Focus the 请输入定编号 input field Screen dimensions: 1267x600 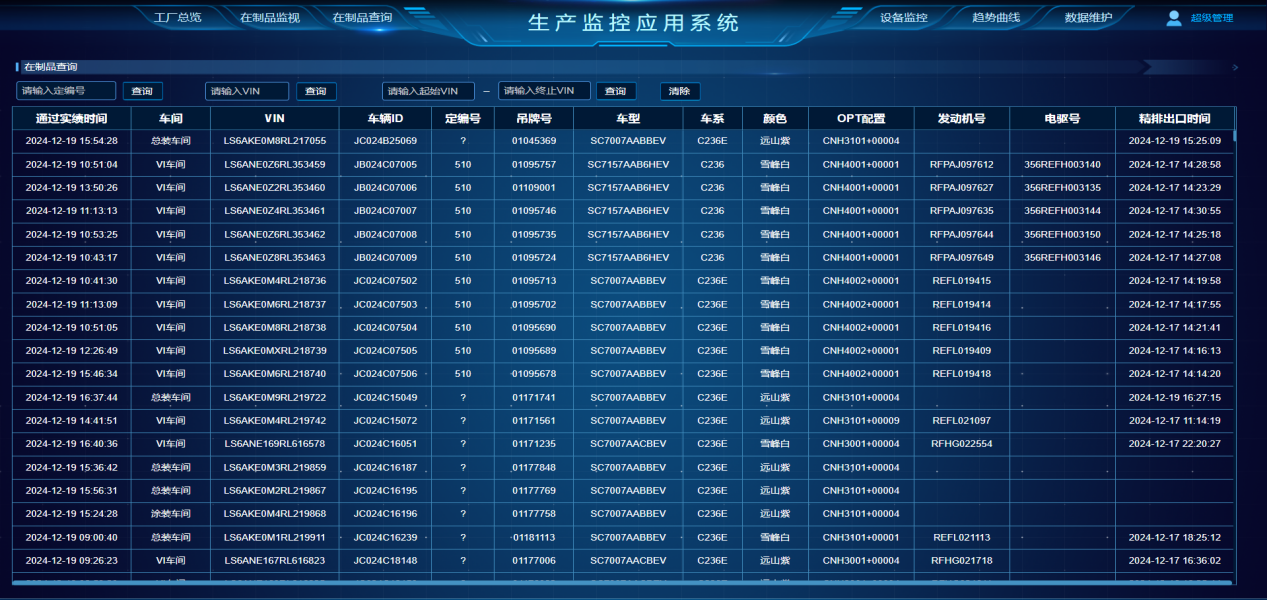point(66,91)
